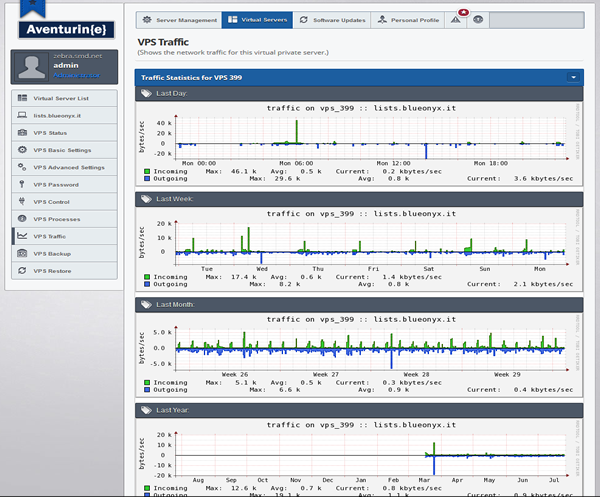Click '46.1 k' max incoming value in Last Day
The image size is (600, 497).
[244, 171]
